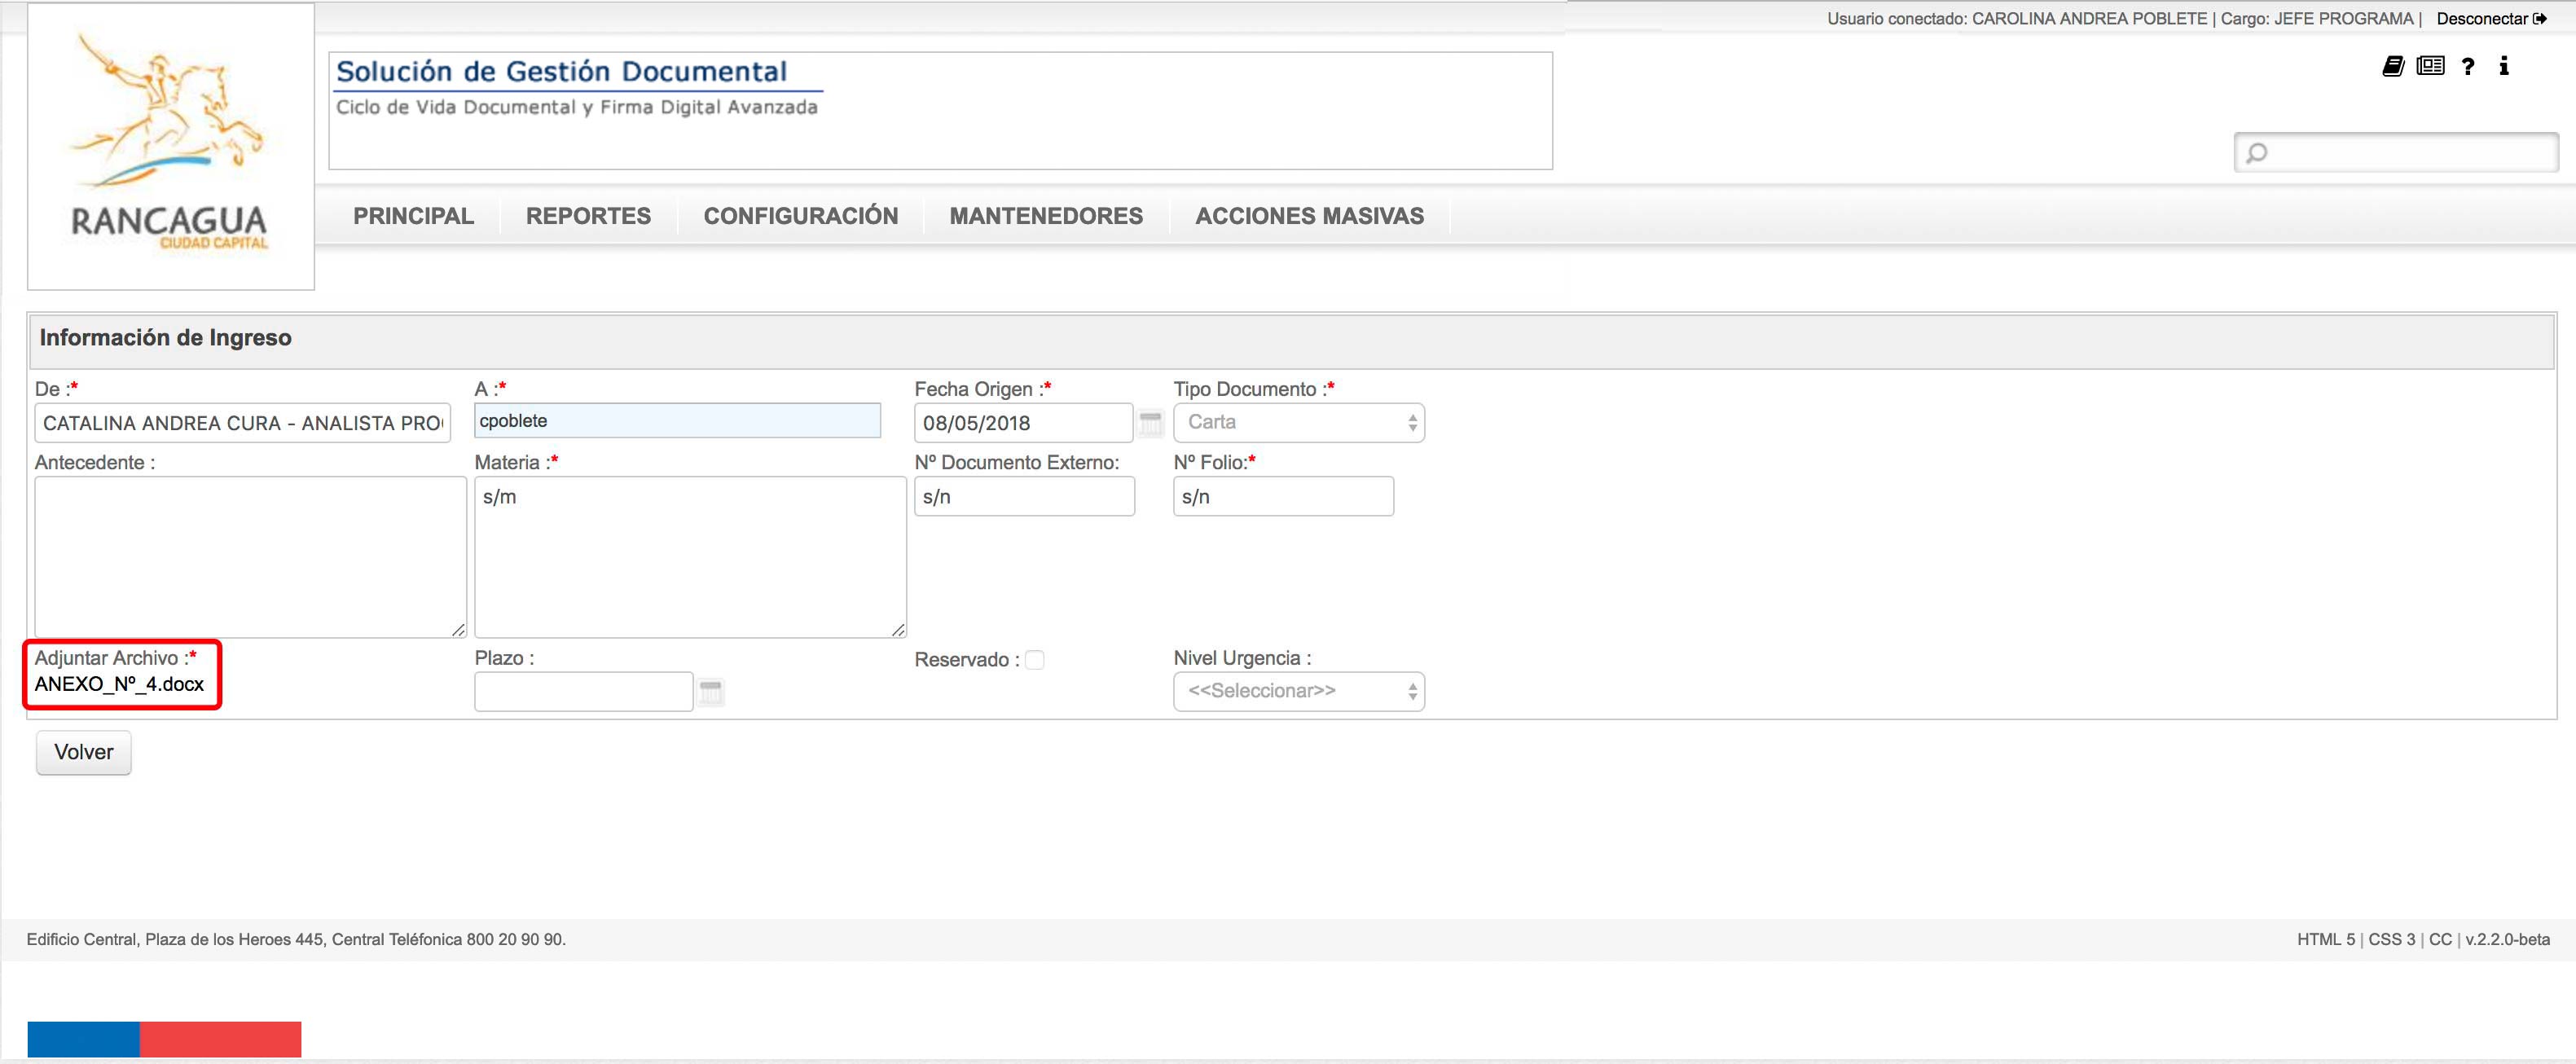The height and width of the screenshot is (1064, 2576).
Task: Click the Fecha Origen date field
Action: coord(1023,423)
